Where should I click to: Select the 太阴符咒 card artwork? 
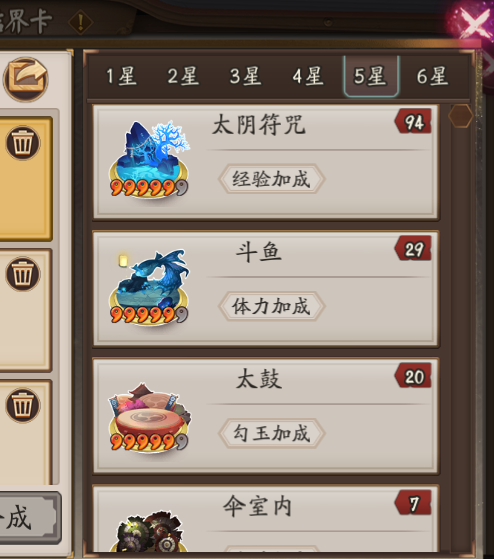pyautogui.click(x=149, y=159)
